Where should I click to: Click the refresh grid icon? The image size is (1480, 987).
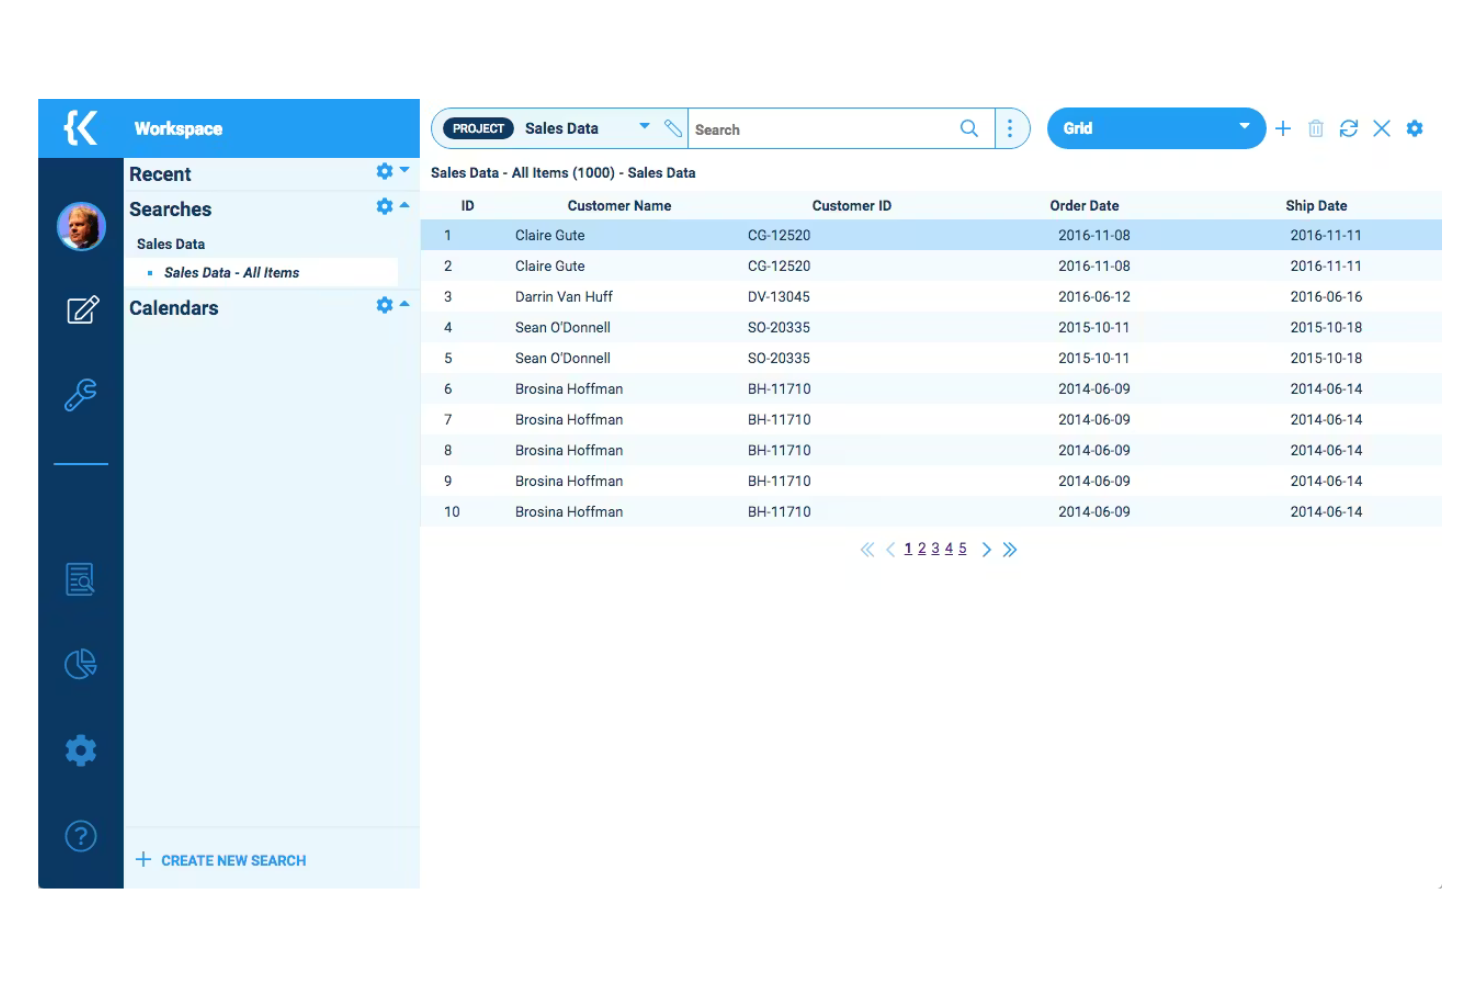(x=1348, y=128)
